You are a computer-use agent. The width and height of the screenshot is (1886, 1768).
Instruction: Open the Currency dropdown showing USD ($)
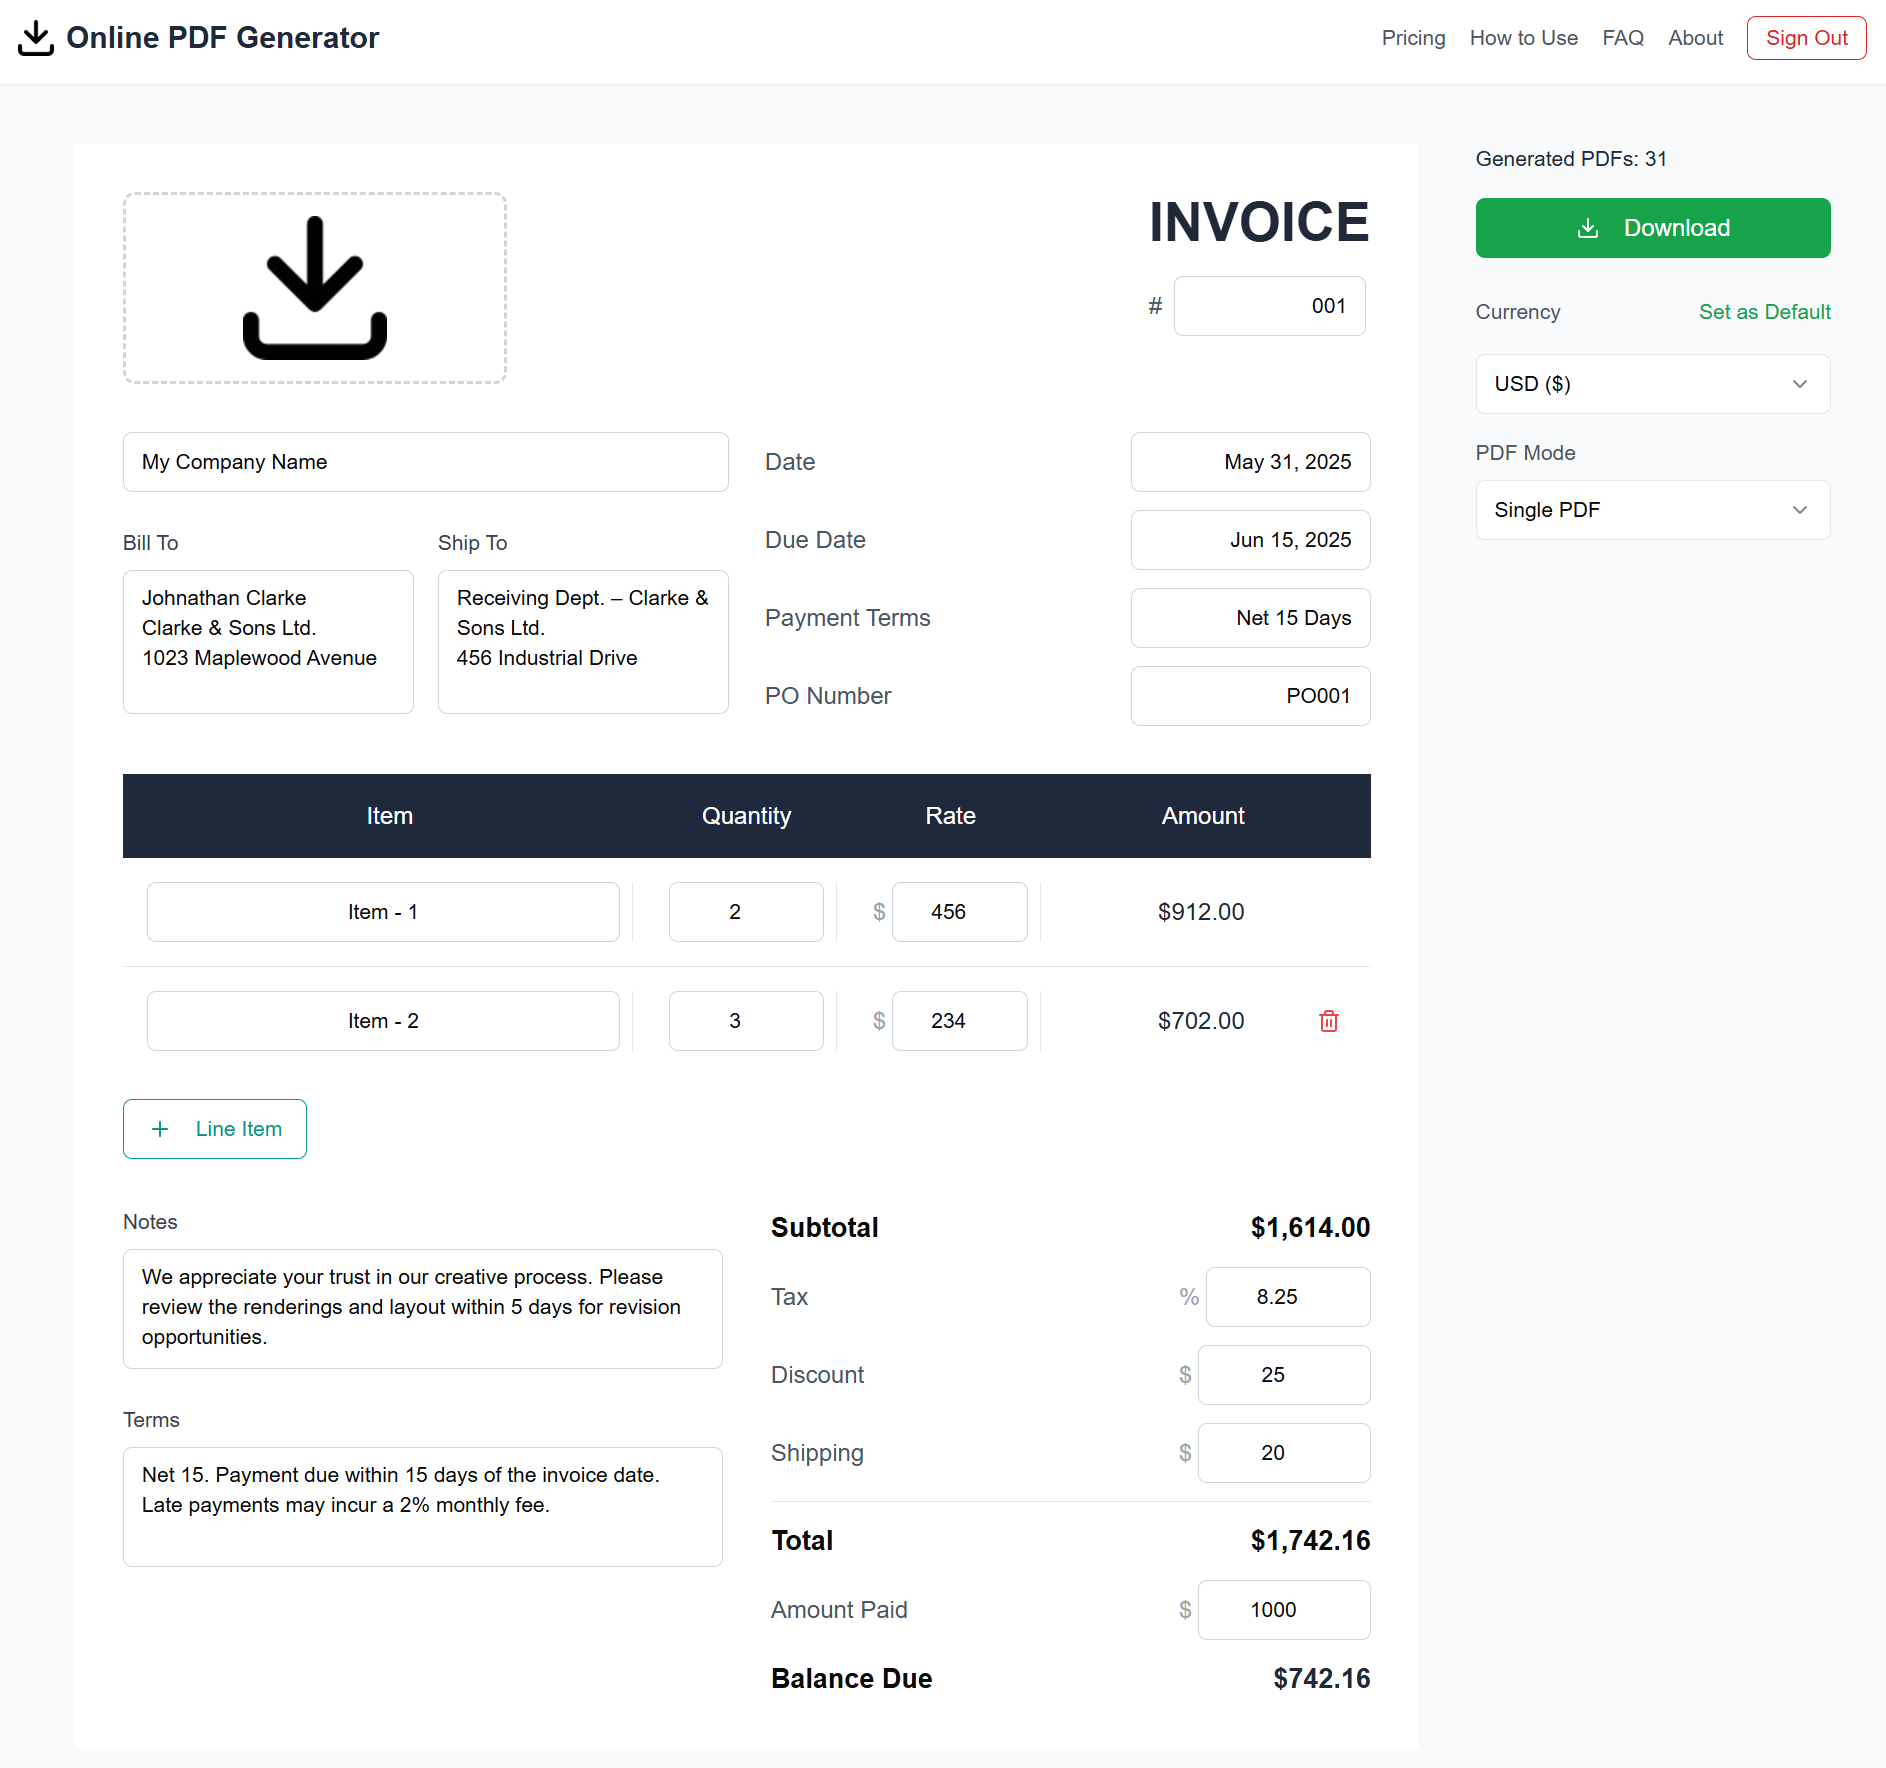coord(1653,384)
